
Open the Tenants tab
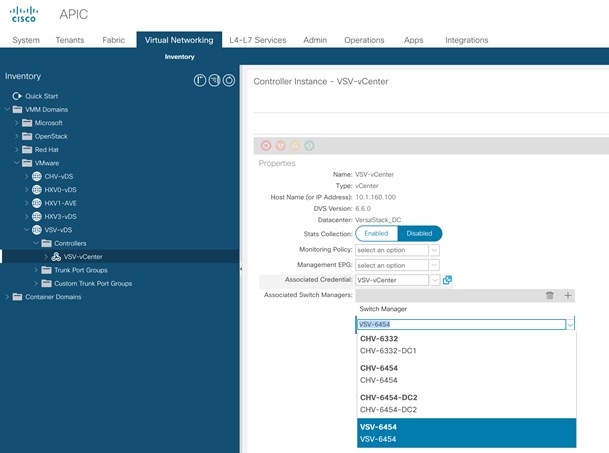(70, 40)
